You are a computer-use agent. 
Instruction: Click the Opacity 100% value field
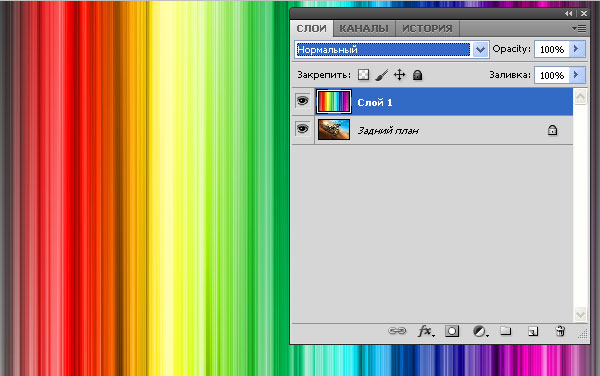coord(552,49)
